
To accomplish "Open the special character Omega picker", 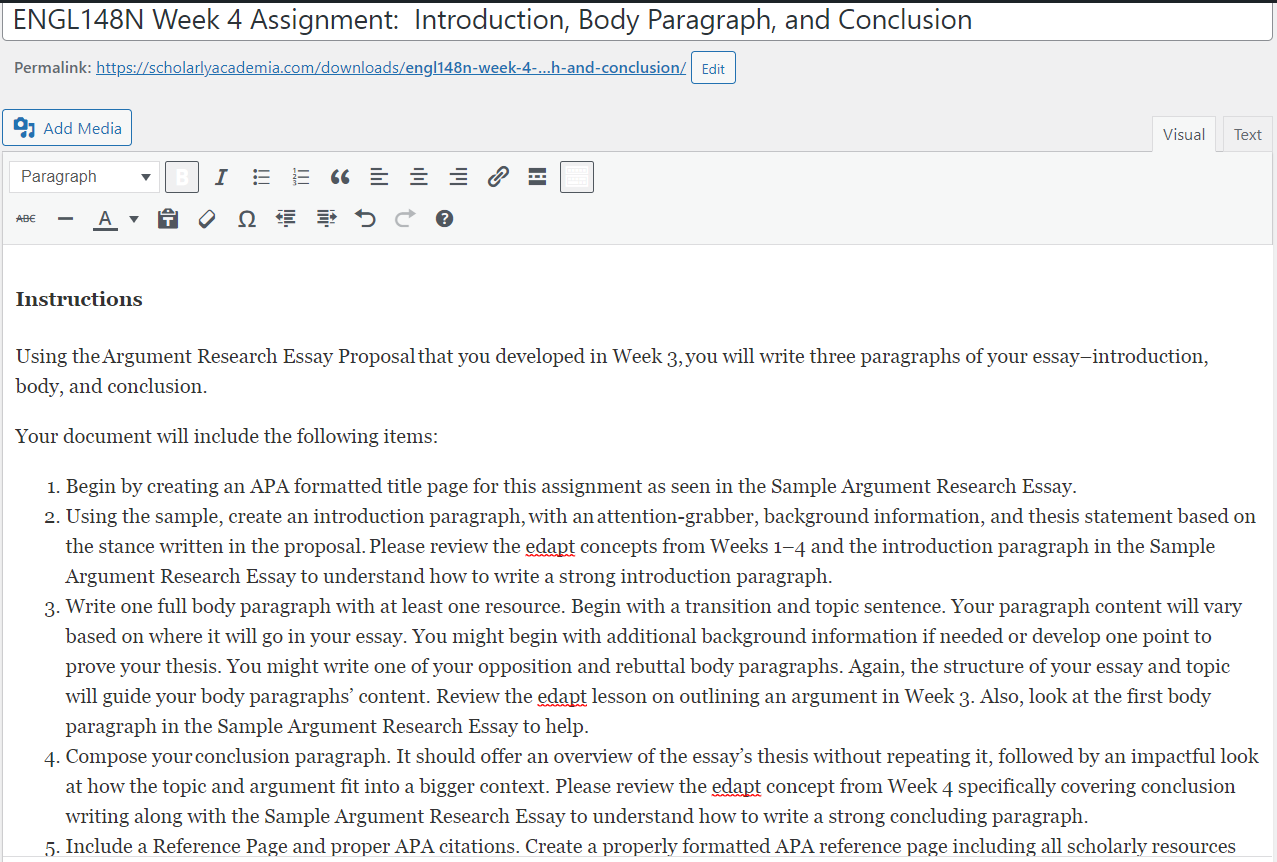I will [x=247, y=218].
